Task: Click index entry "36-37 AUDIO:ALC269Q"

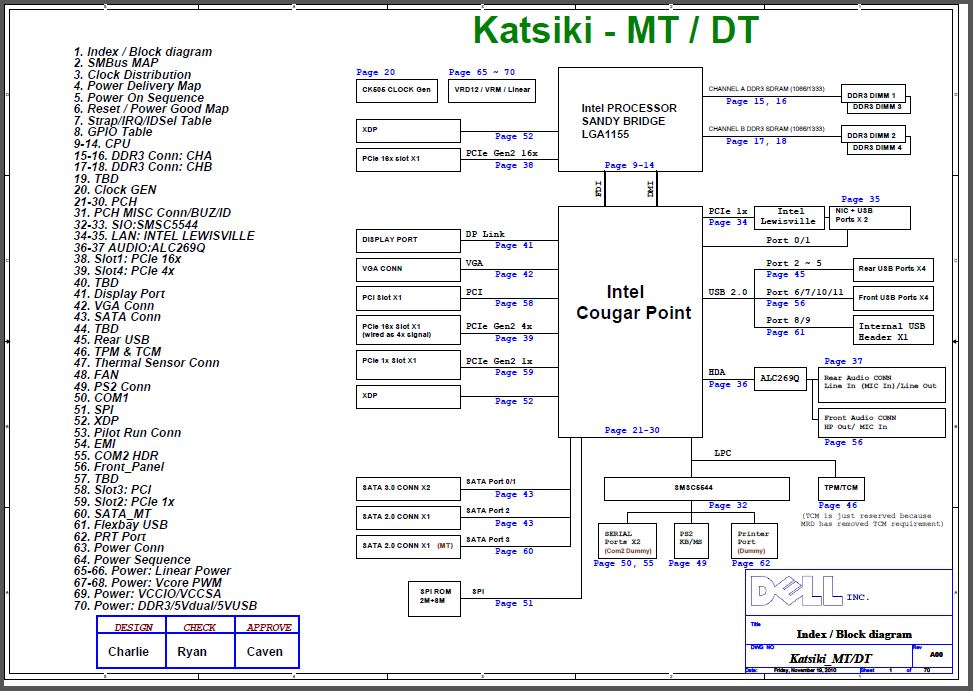Action: pos(140,247)
